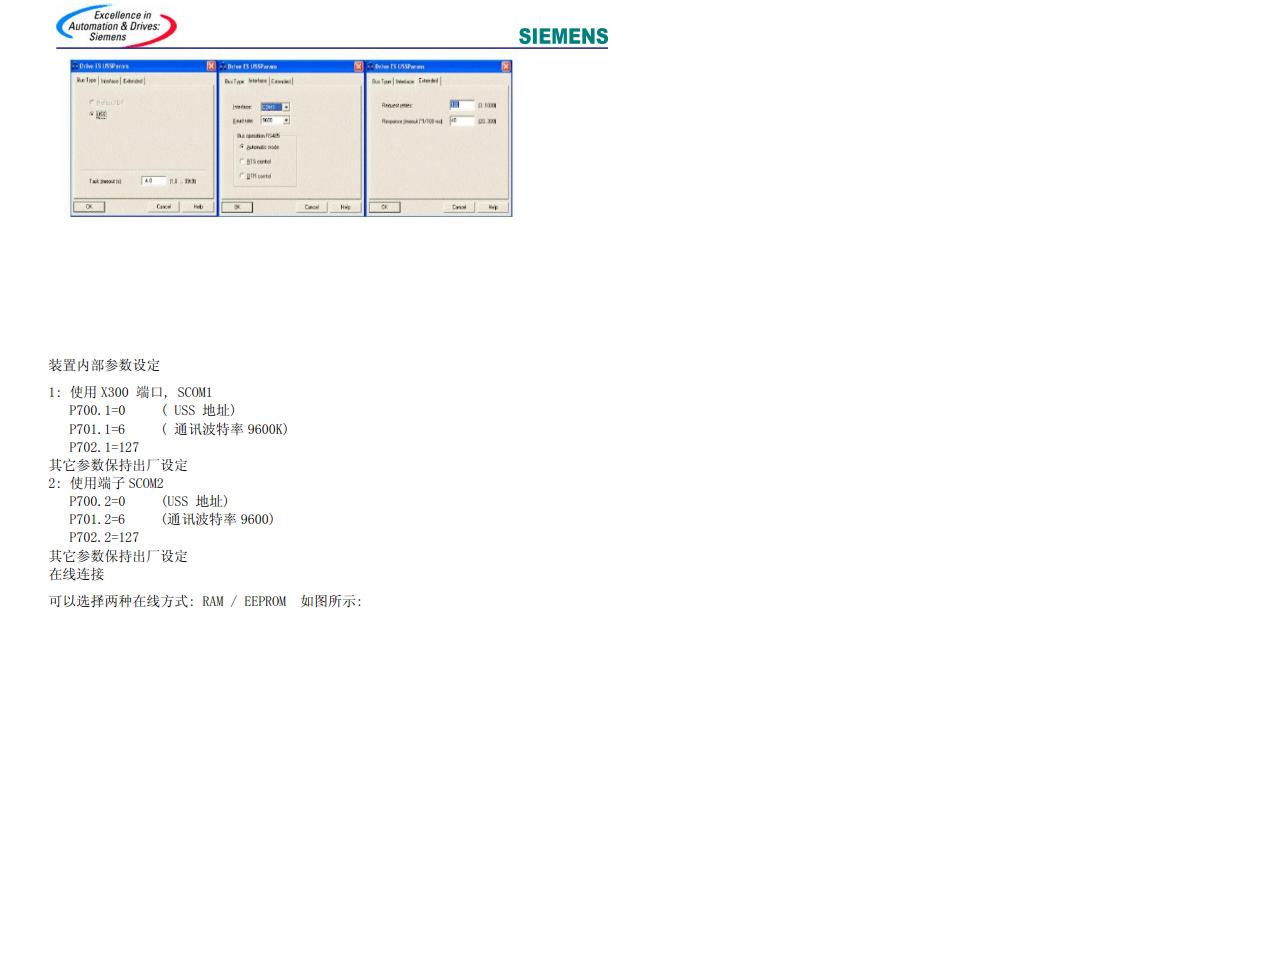Select the USS radio button in Bus Type dialog
Image resolution: width=1280 pixels, height=960 pixels.
[92, 114]
